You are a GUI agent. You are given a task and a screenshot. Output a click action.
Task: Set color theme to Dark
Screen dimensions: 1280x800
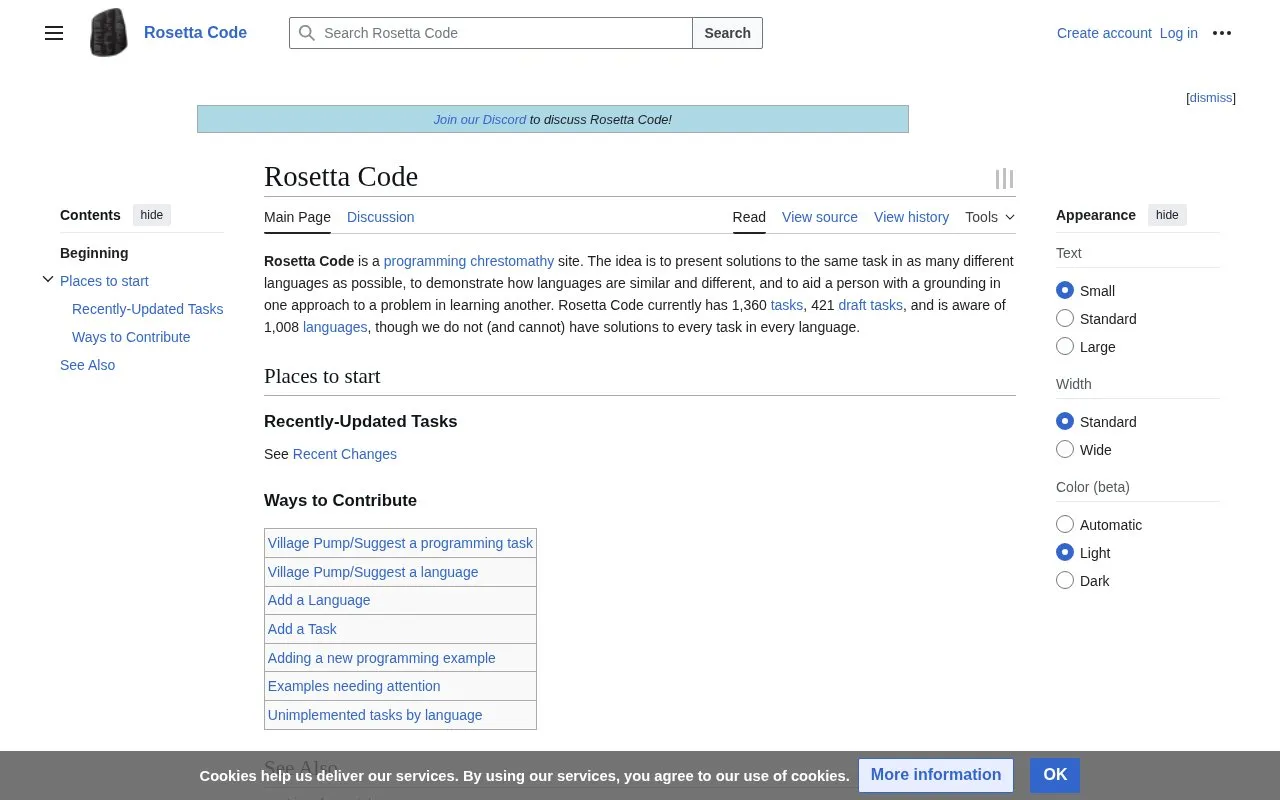click(x=1065, y=580)
